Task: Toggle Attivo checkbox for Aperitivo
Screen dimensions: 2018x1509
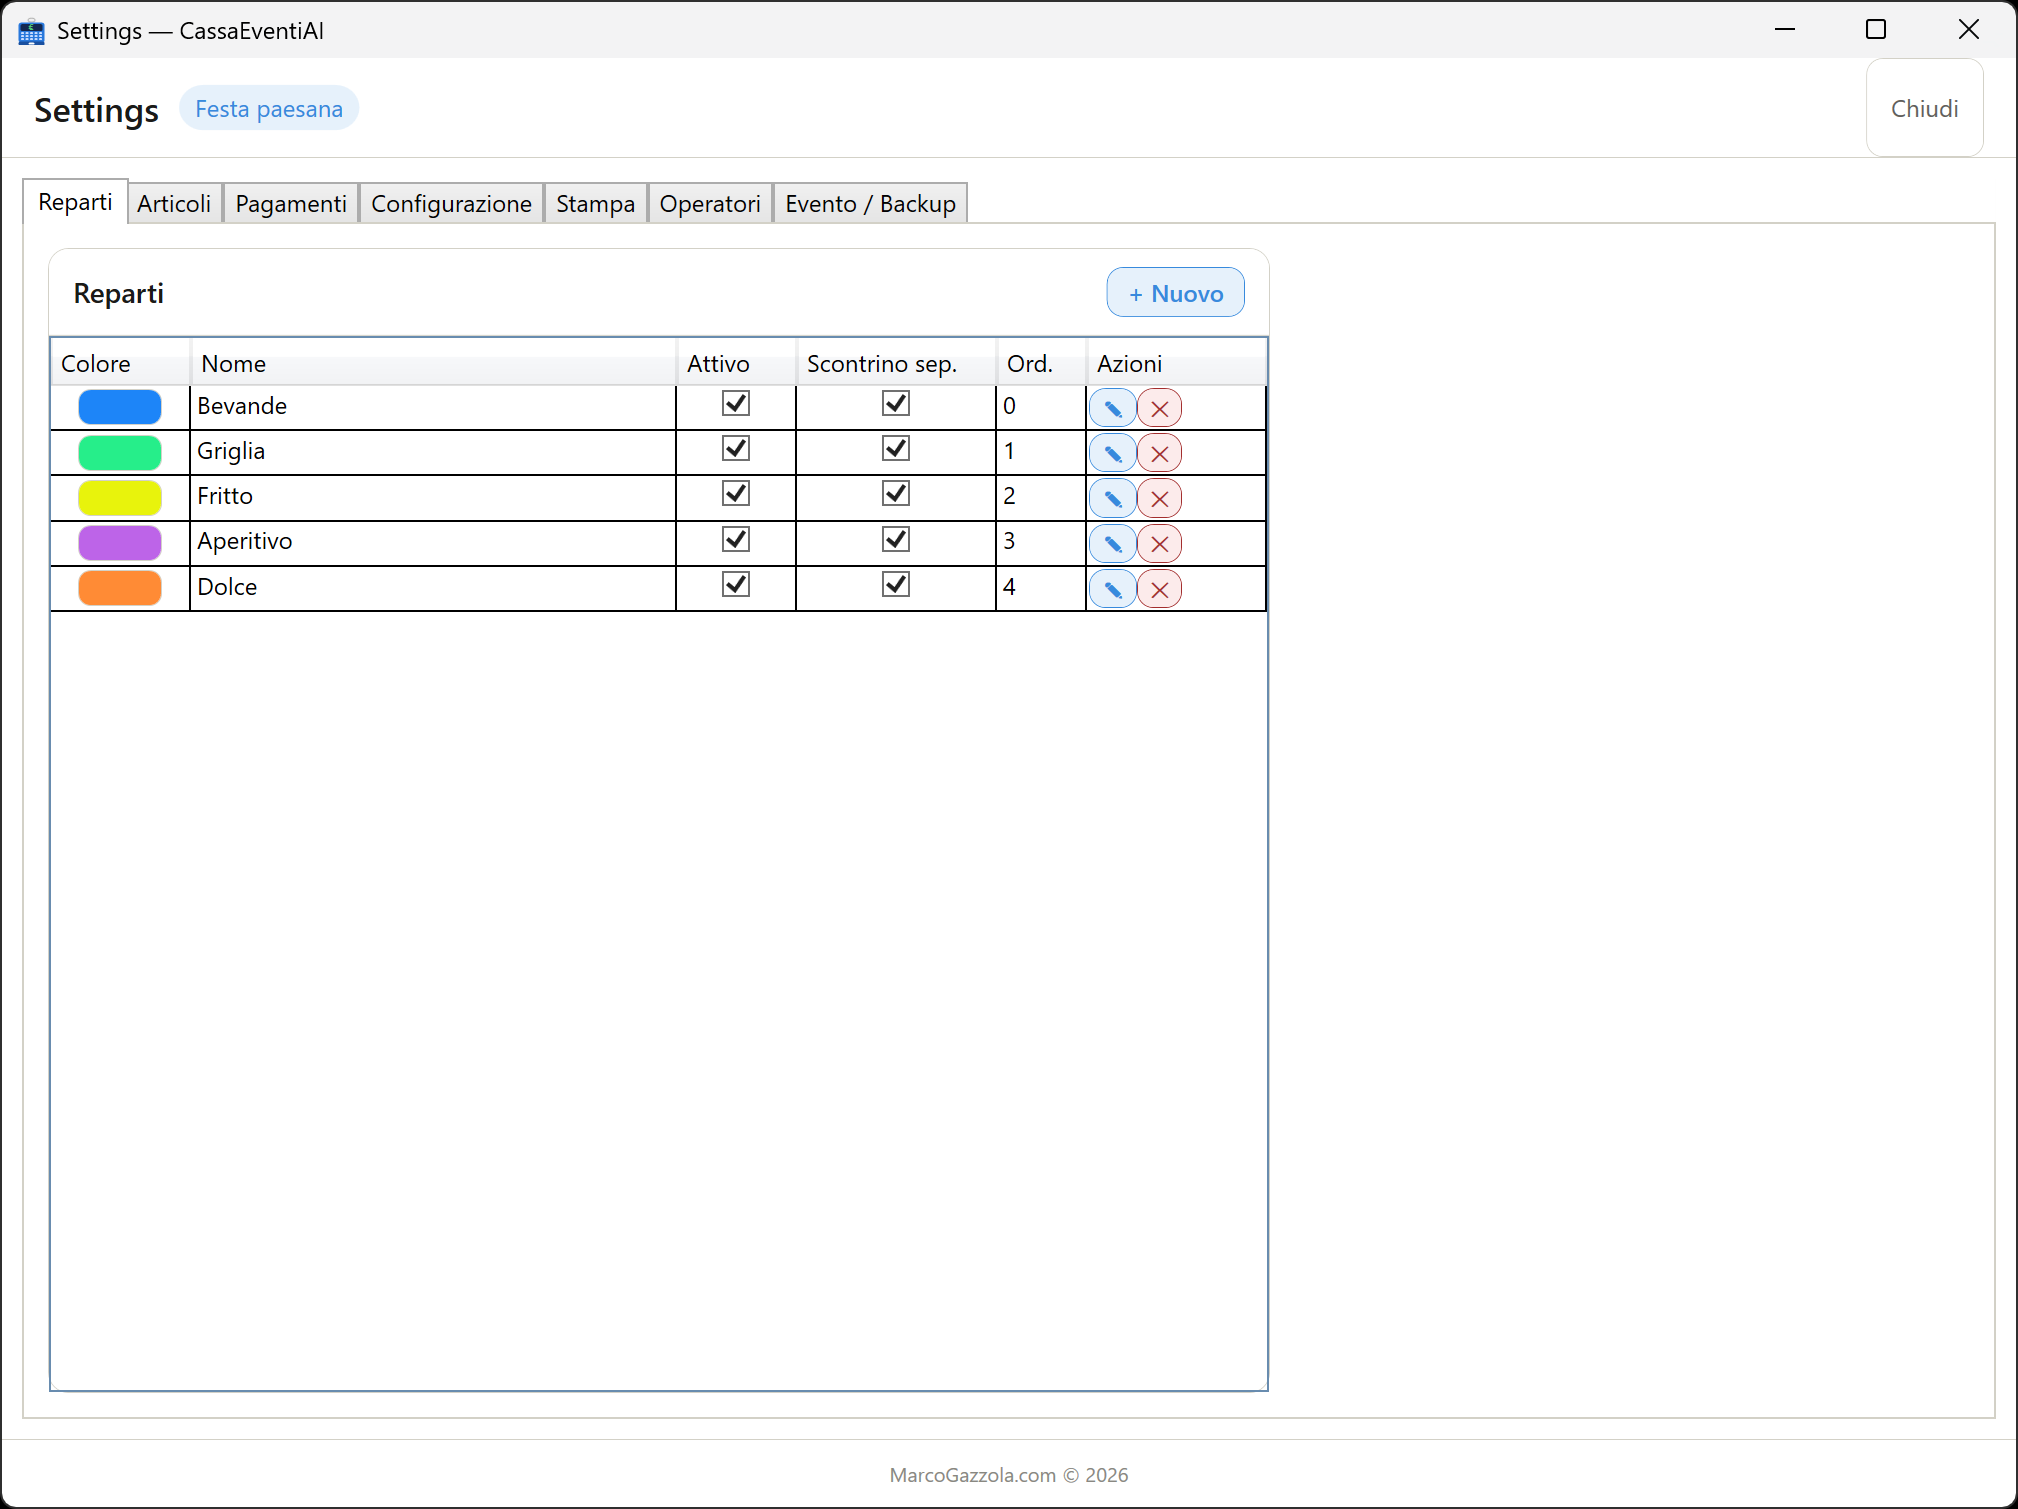Action: point(736,539)
